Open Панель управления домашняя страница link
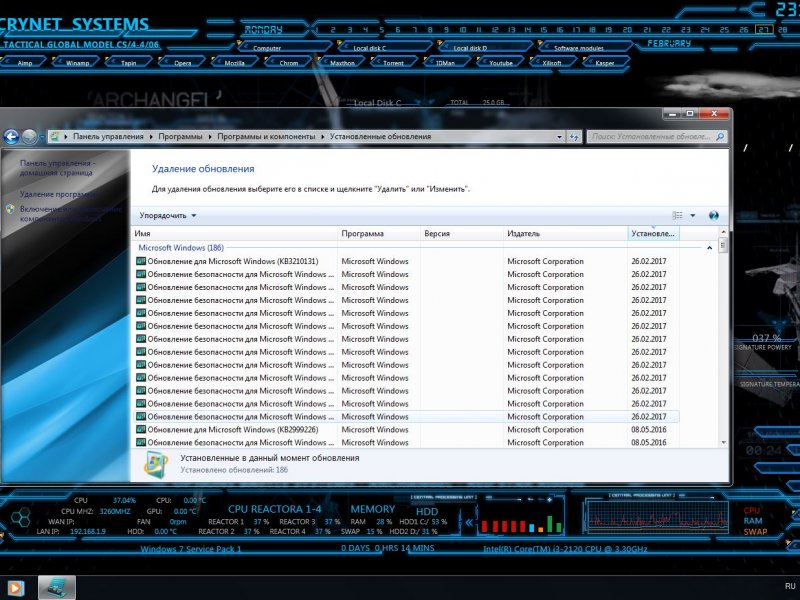 click(57, 168)
